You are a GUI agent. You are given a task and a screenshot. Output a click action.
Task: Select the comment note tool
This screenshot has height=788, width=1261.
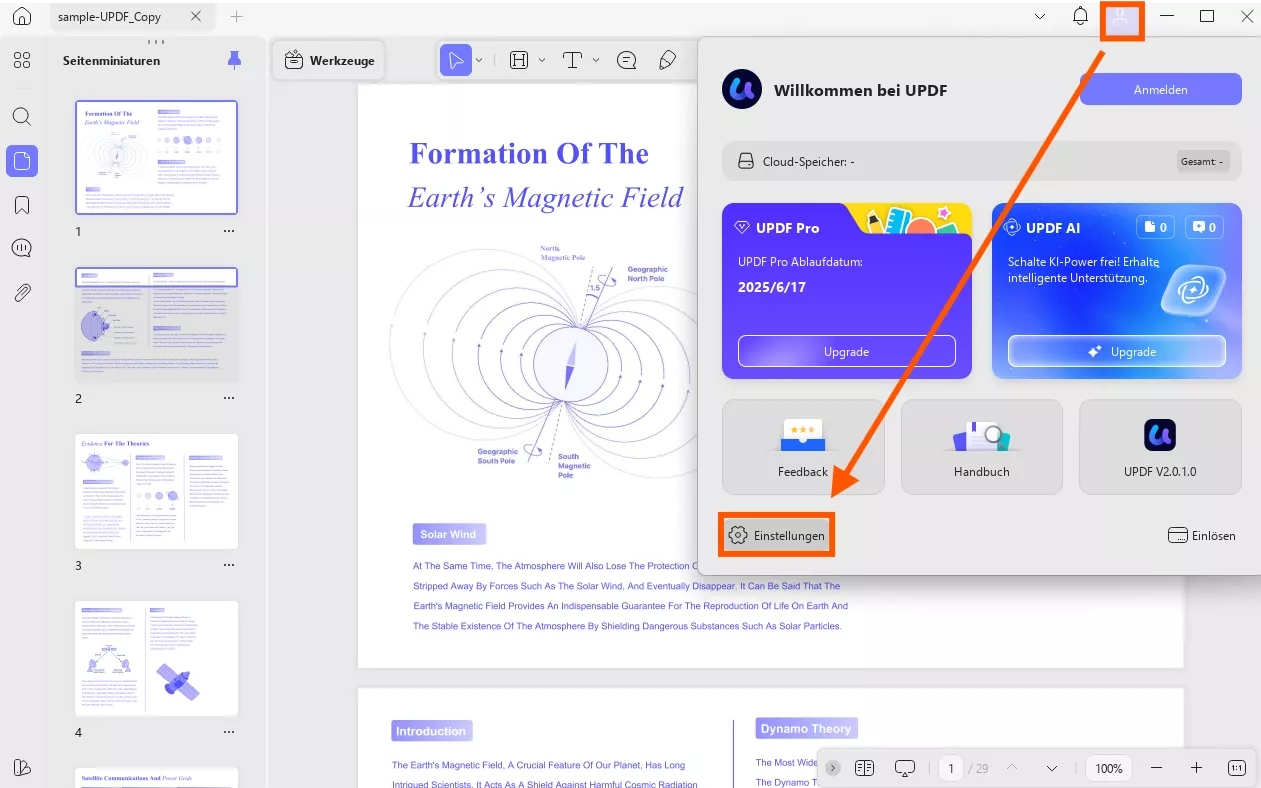point(627,60)
